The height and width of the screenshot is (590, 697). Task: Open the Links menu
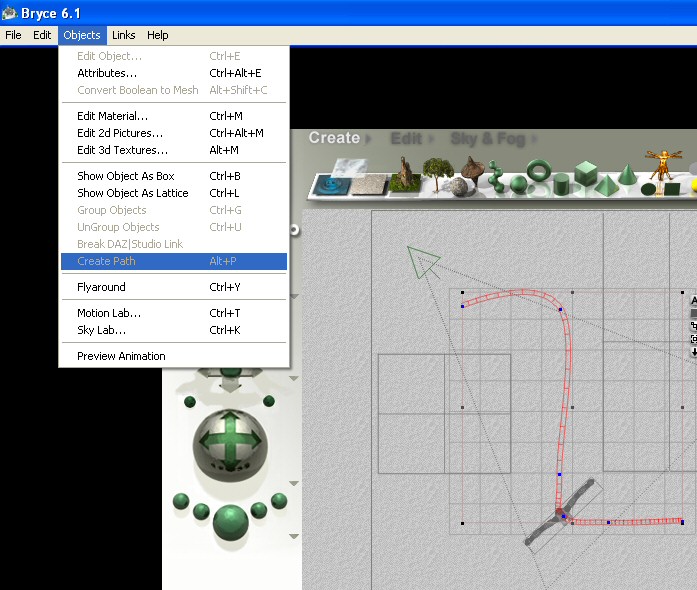124,35
